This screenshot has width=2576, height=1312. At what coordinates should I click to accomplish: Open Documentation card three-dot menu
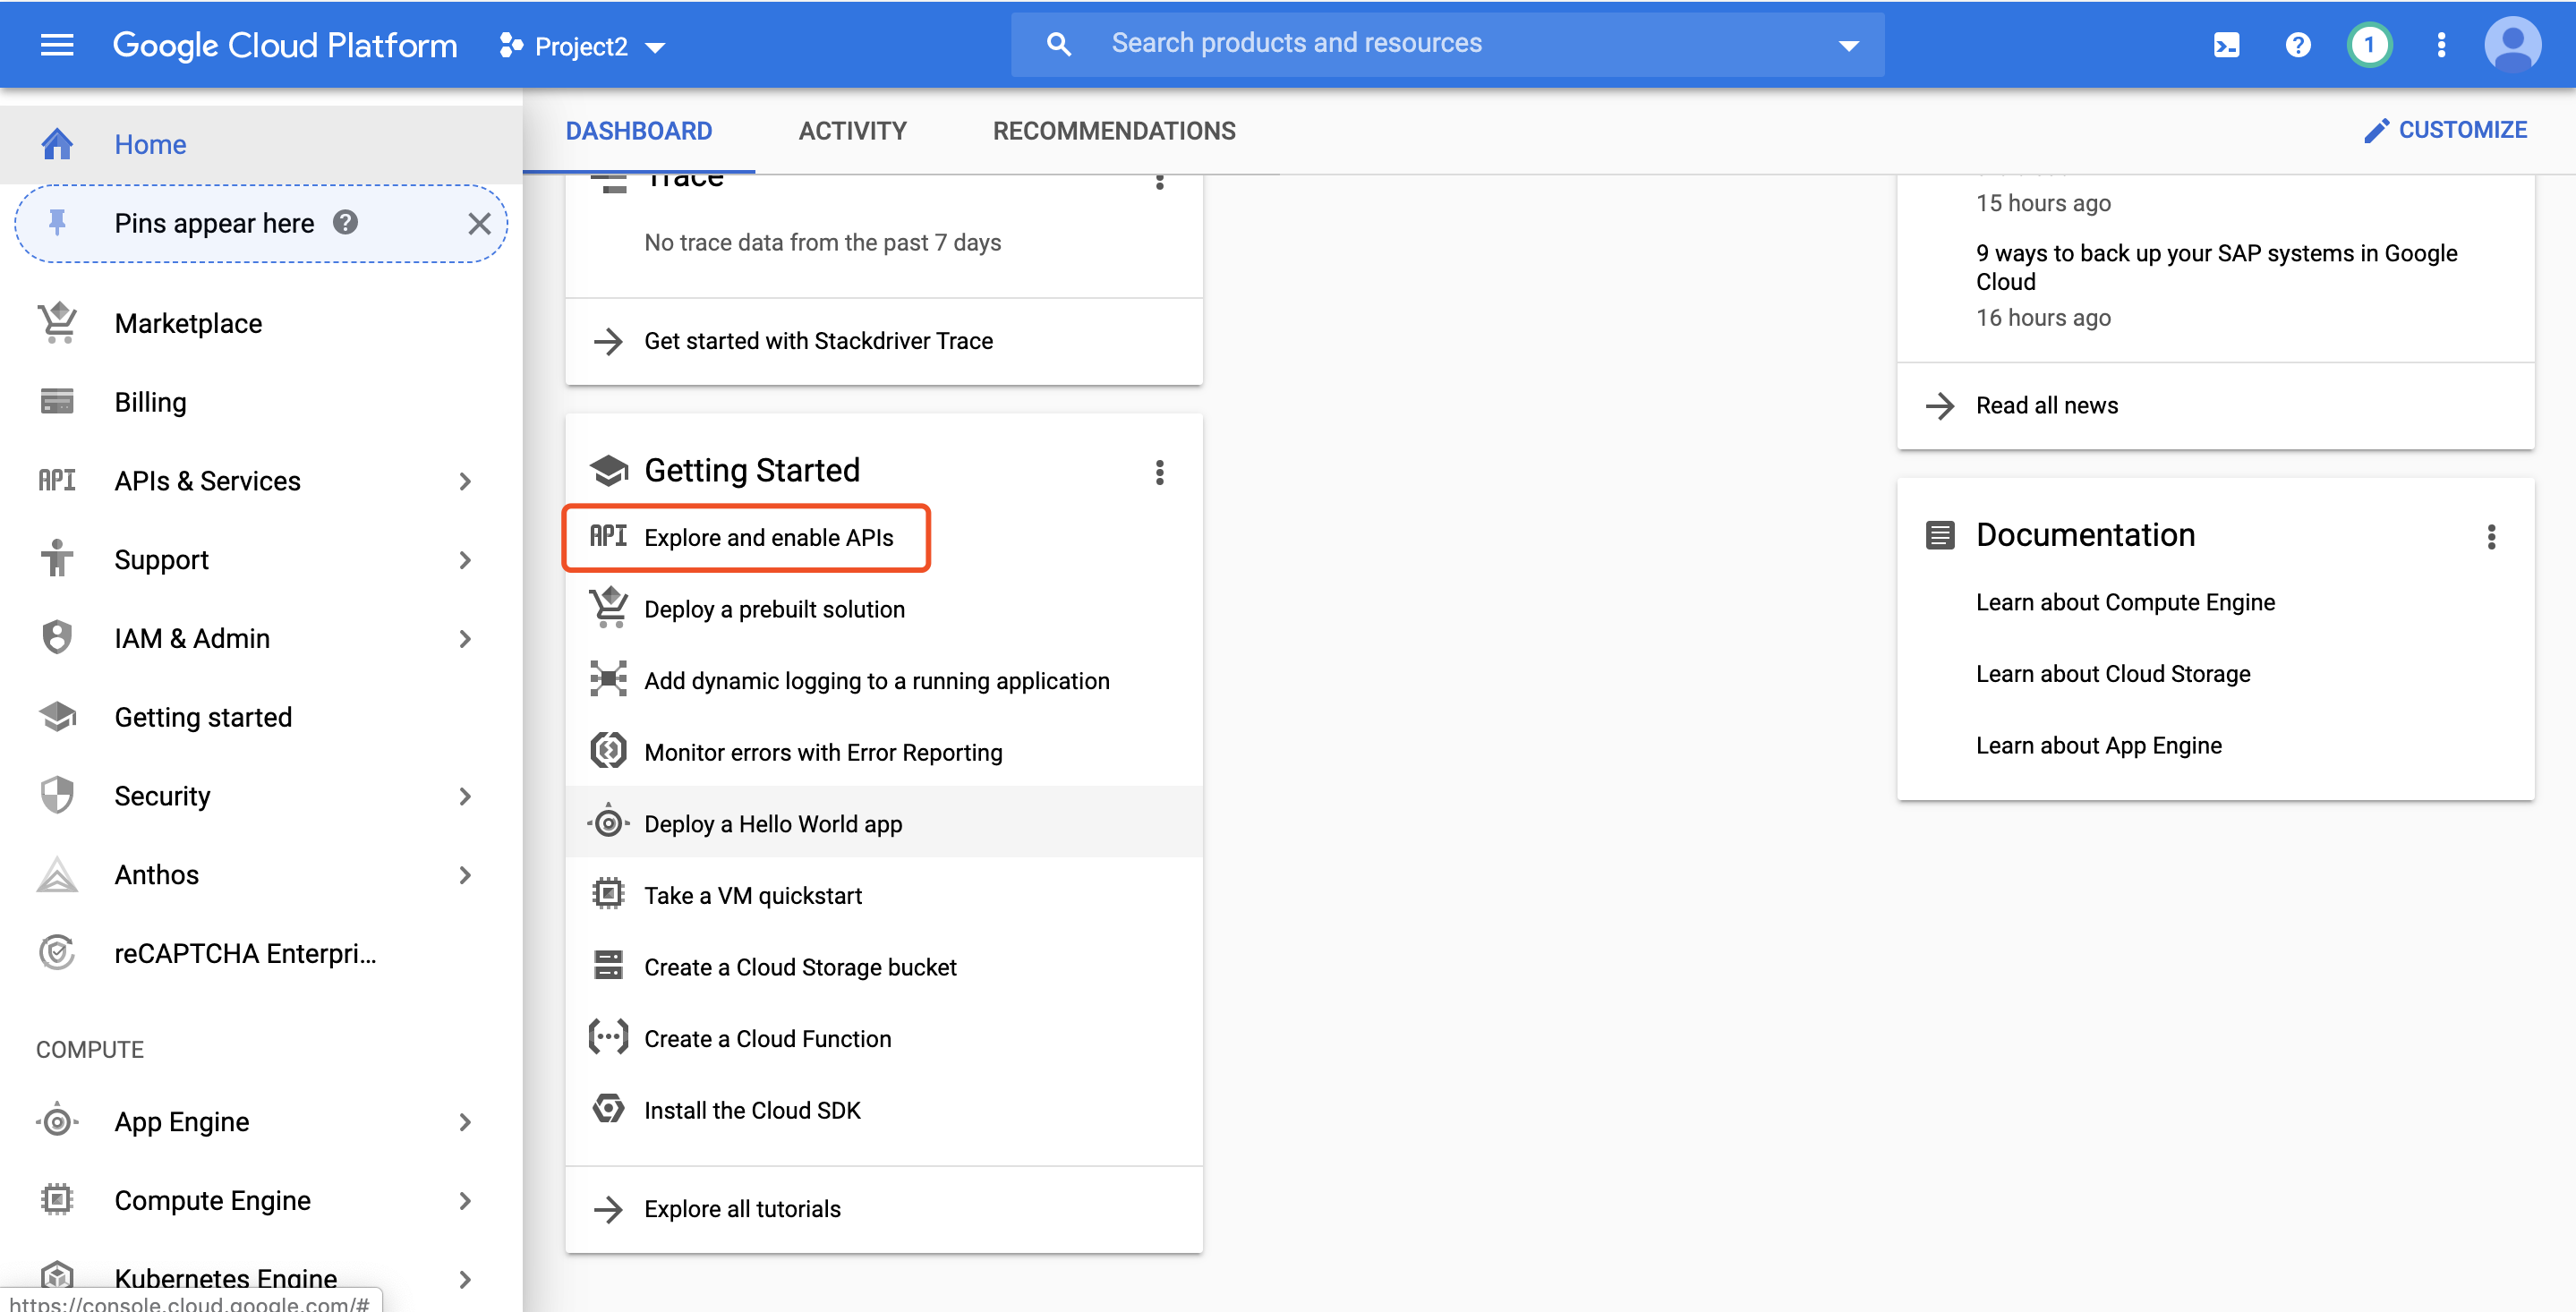[2490, 537]
